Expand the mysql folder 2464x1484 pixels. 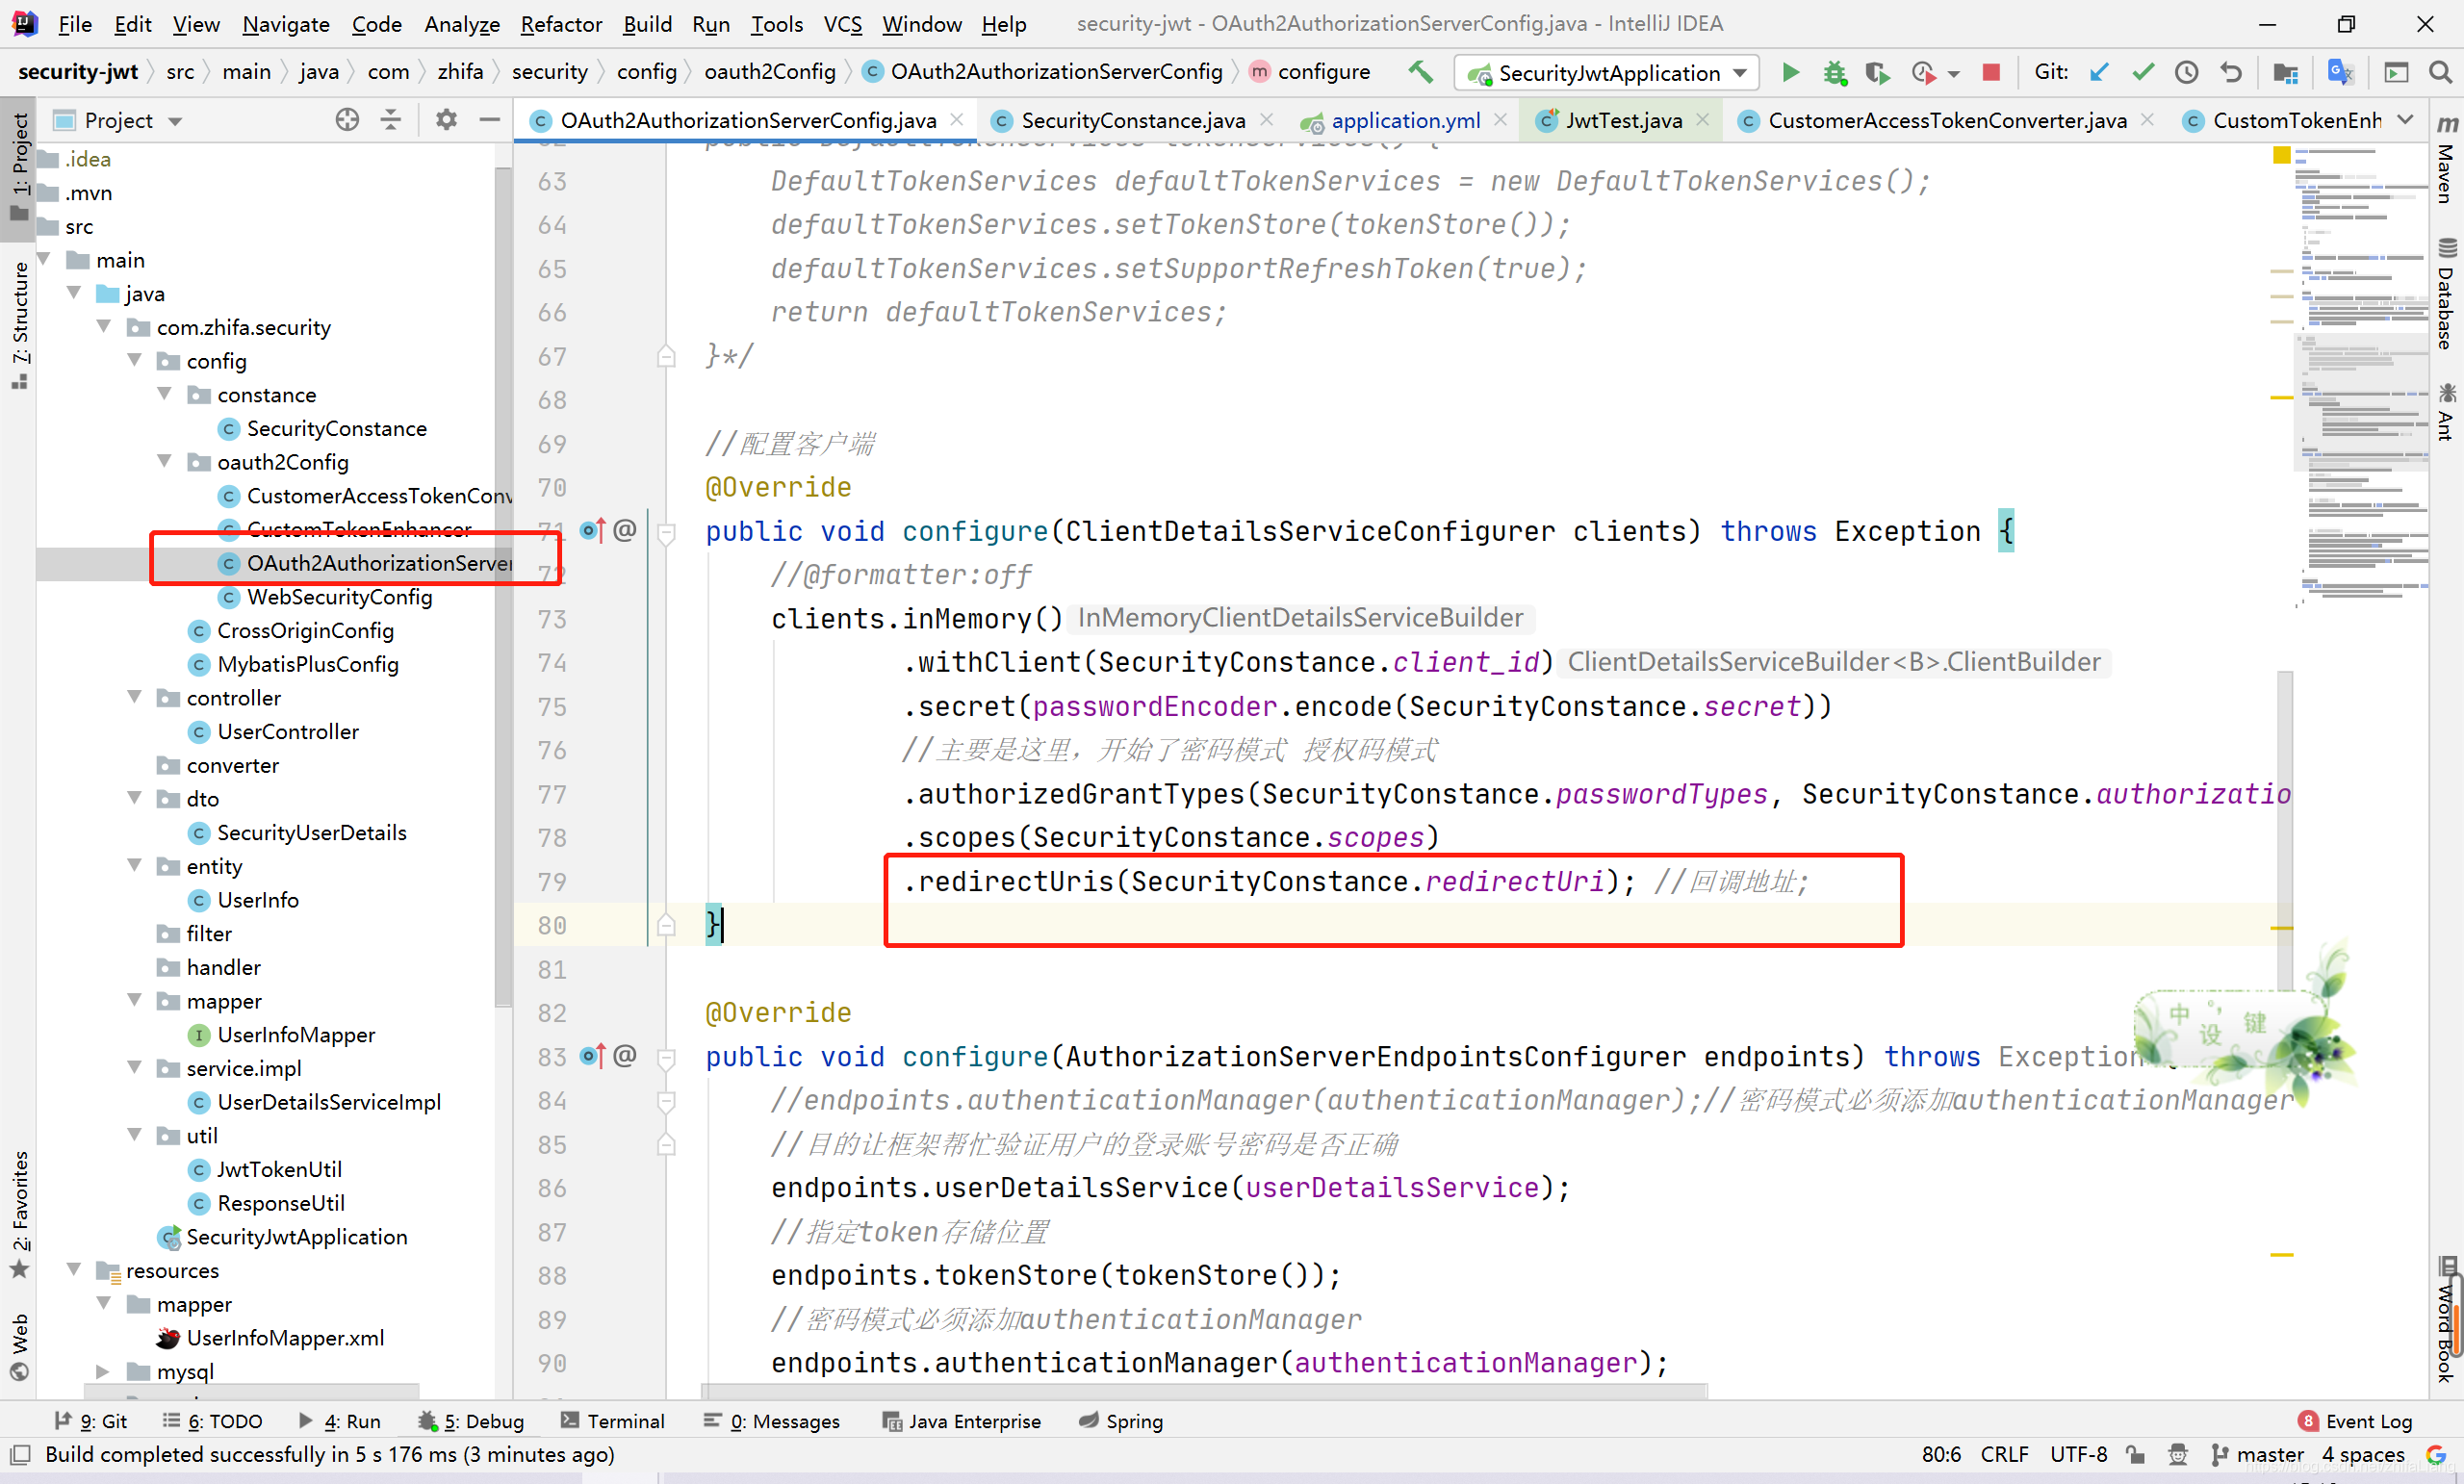coord(102,1371)
